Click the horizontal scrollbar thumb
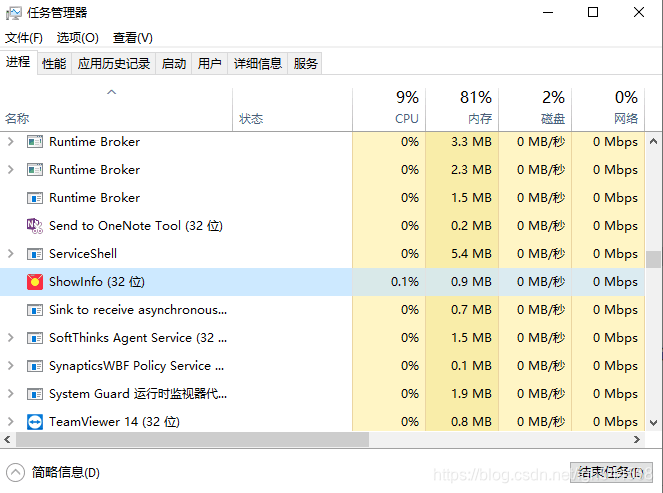Screen dimensions: 663x493 tap(192, 440)
